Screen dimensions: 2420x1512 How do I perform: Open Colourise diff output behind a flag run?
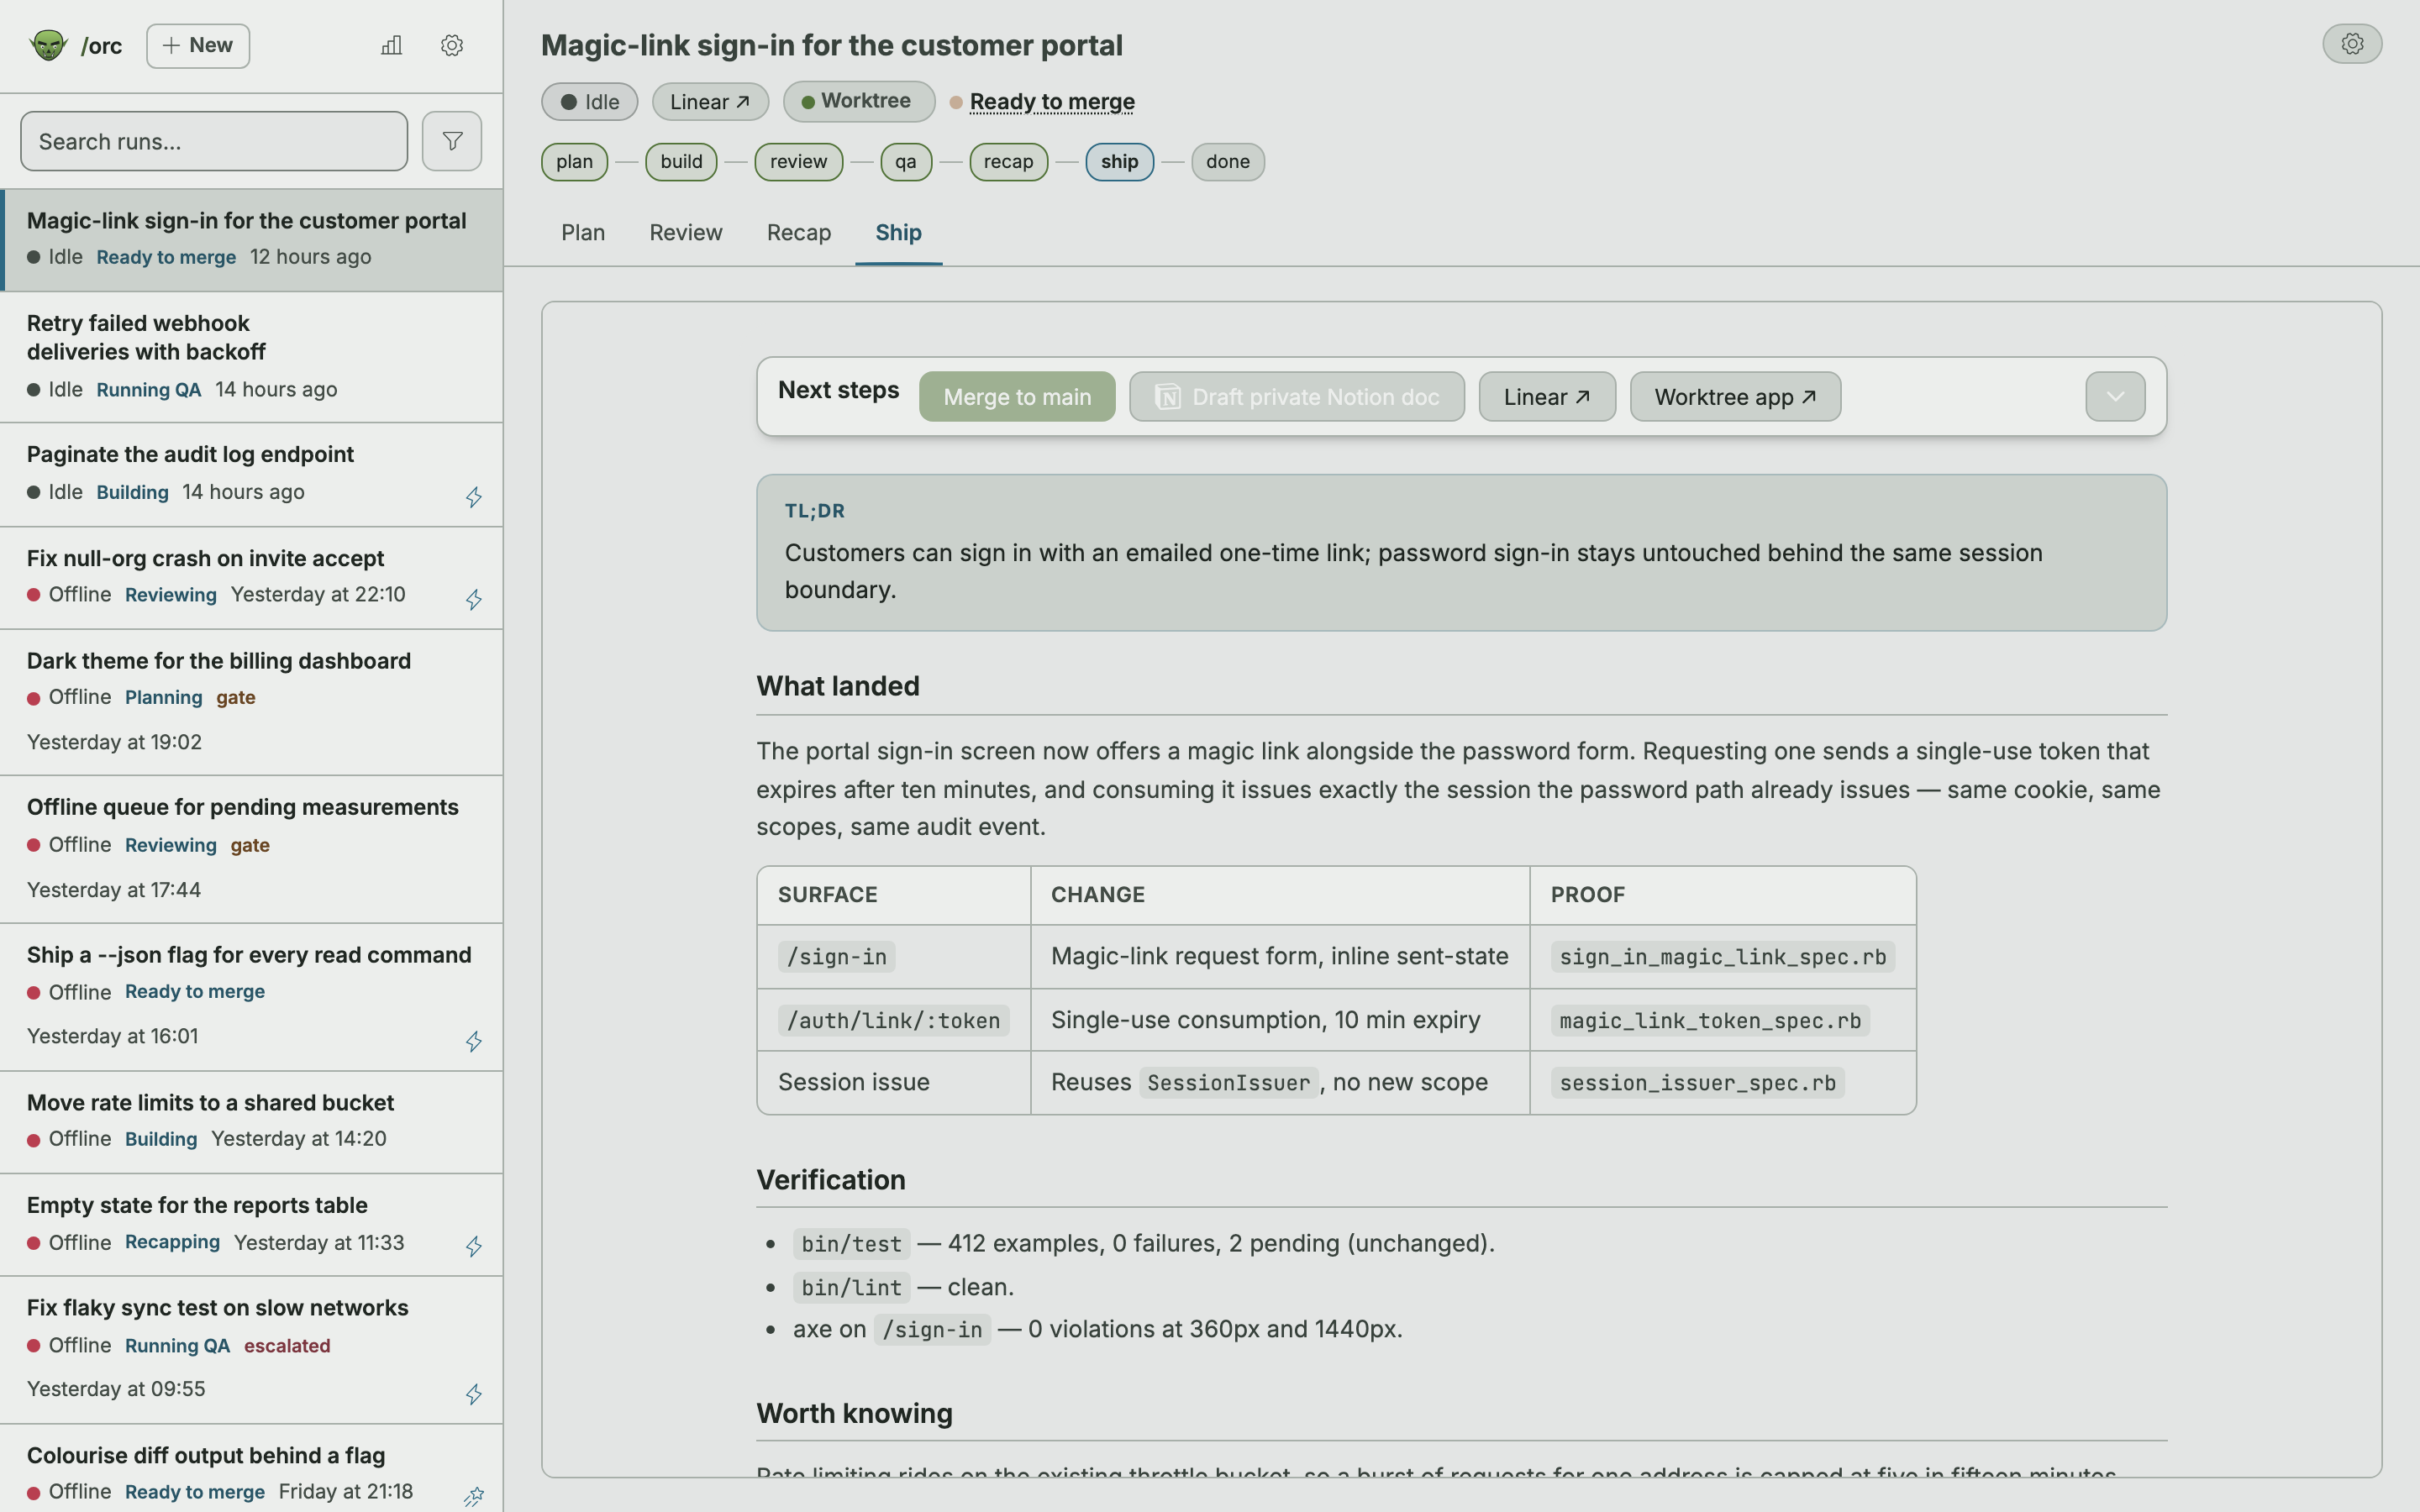(x=252, y=1469)
